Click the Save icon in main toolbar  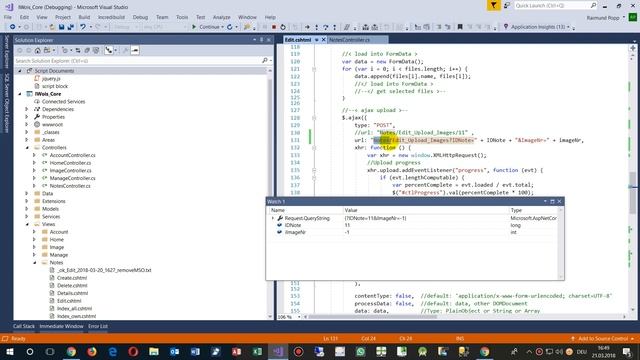(61, 27)
